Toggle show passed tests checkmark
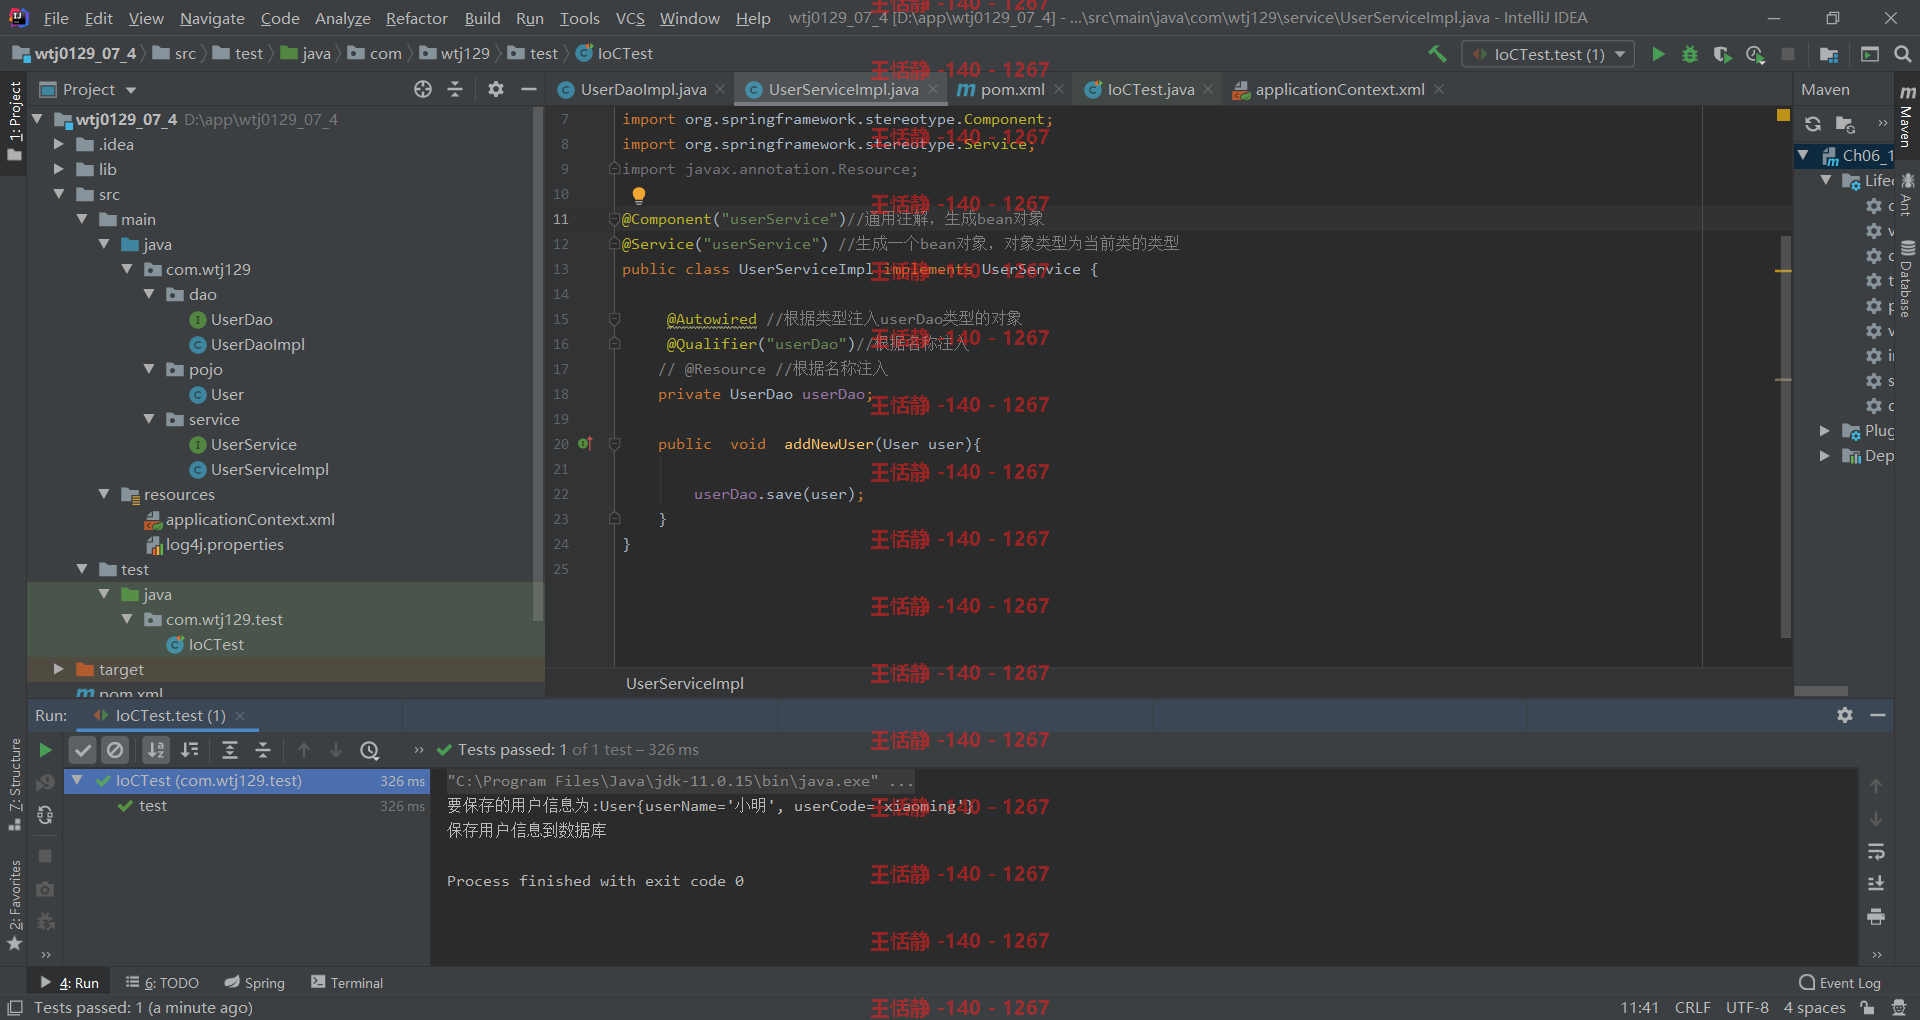 (83, 749)
